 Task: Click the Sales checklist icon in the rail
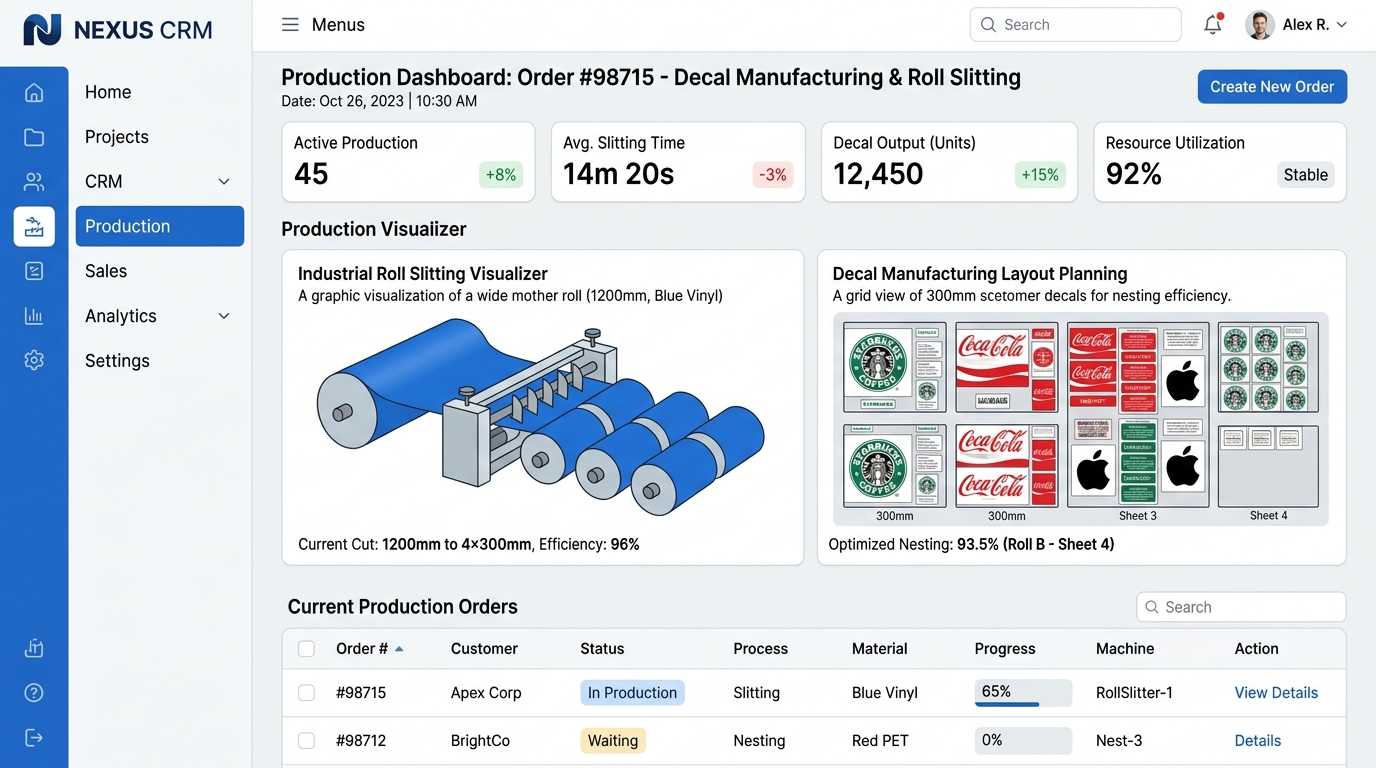pos(34,271)
